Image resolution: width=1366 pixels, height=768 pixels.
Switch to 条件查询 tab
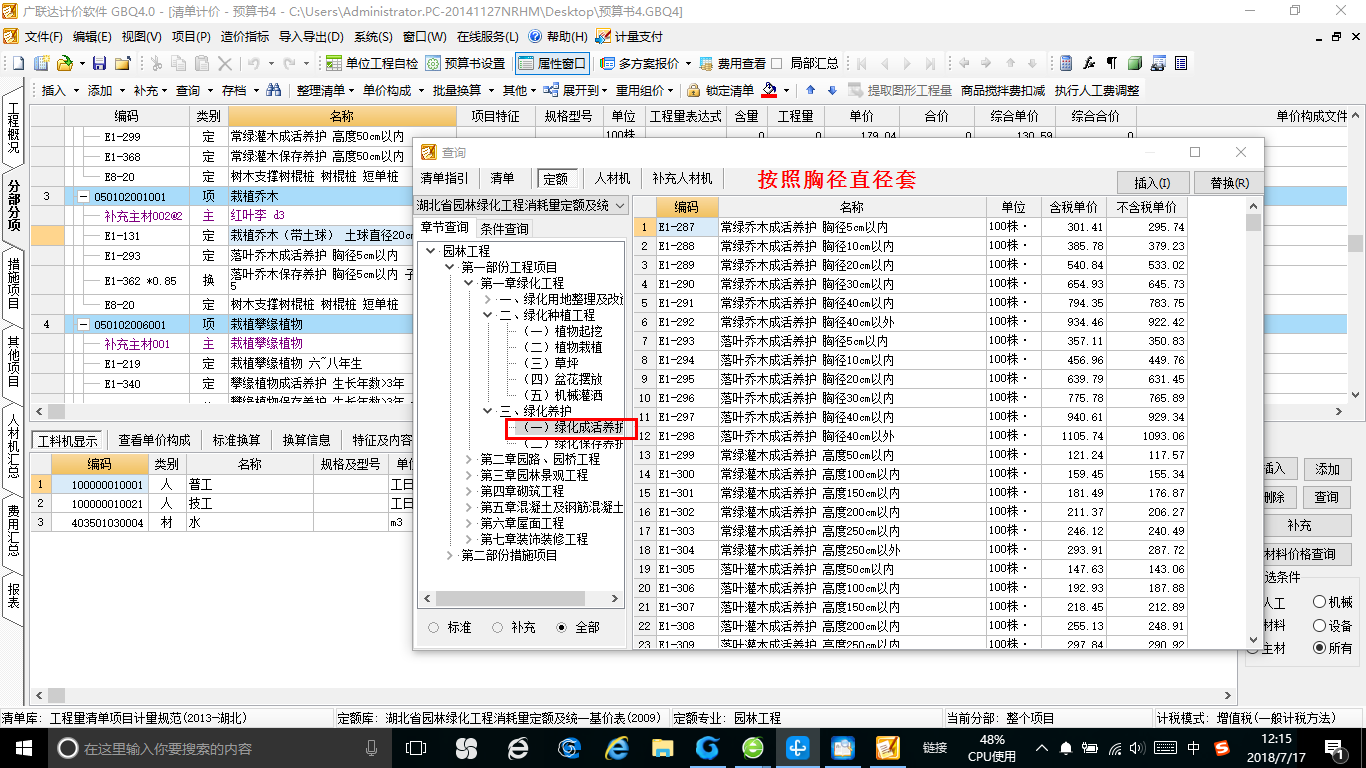pos(505,228)
